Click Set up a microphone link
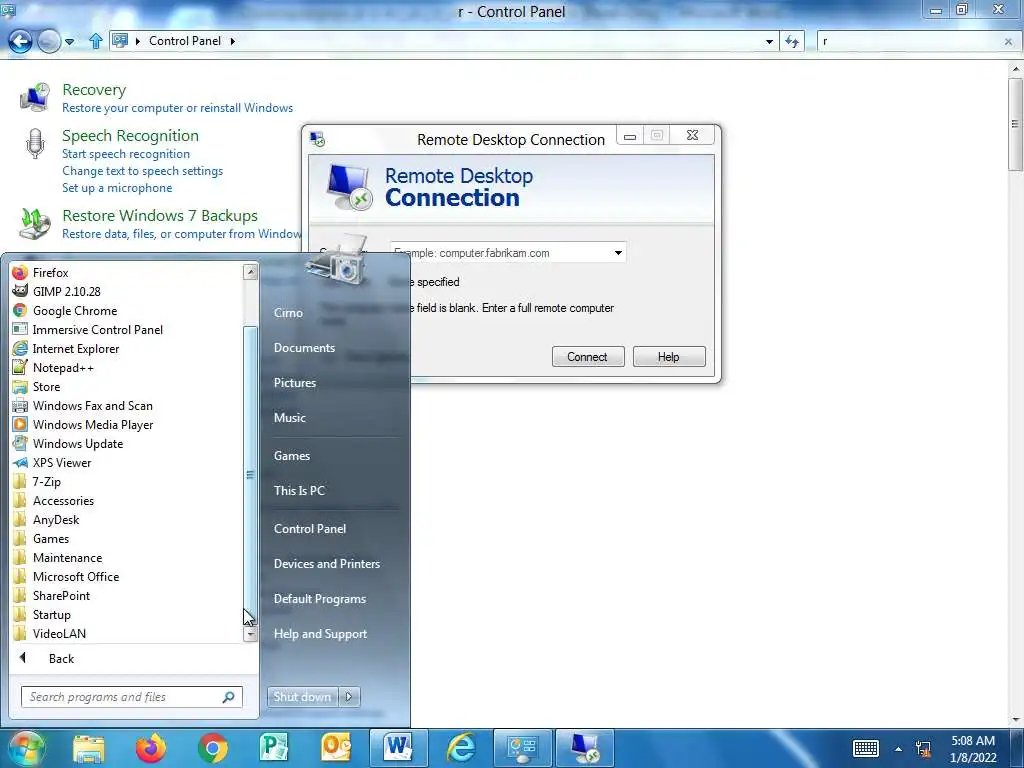Viewport: 1024px width, 768px height. pos(117,187)
